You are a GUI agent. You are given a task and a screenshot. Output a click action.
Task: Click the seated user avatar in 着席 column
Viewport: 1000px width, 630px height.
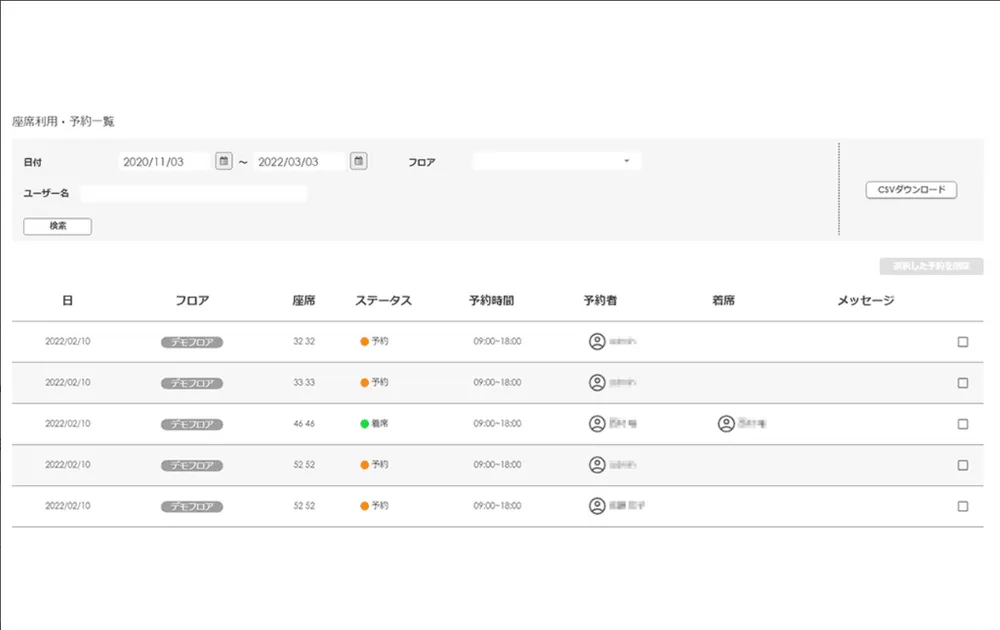tap(726, 424)
